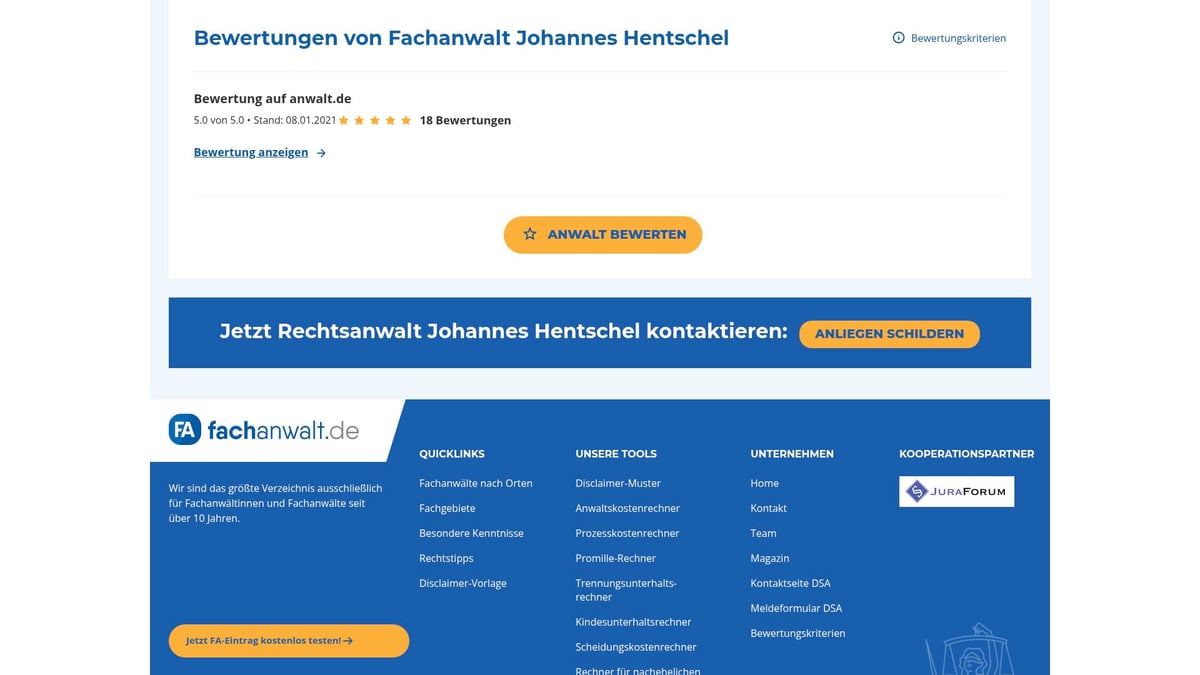The height and width of the screenshot is (675, 1200).
Task: Click the first star of the rating
Action: click(x=344, y=120)
